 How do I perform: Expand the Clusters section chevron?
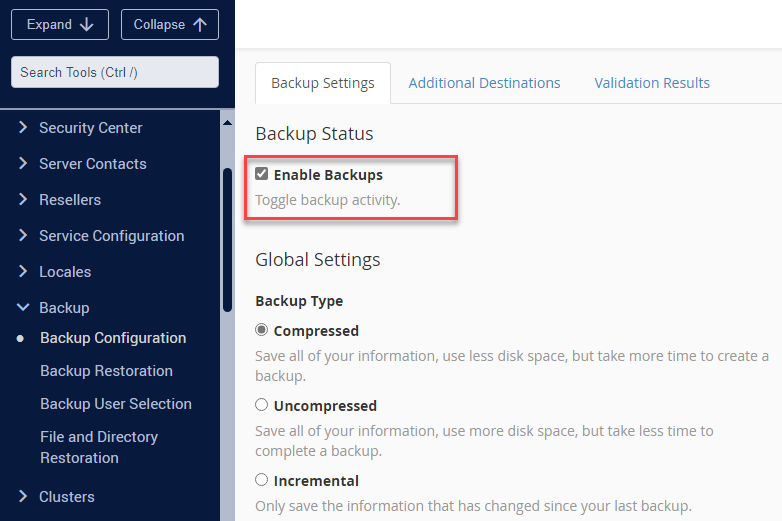pos(23,497)
